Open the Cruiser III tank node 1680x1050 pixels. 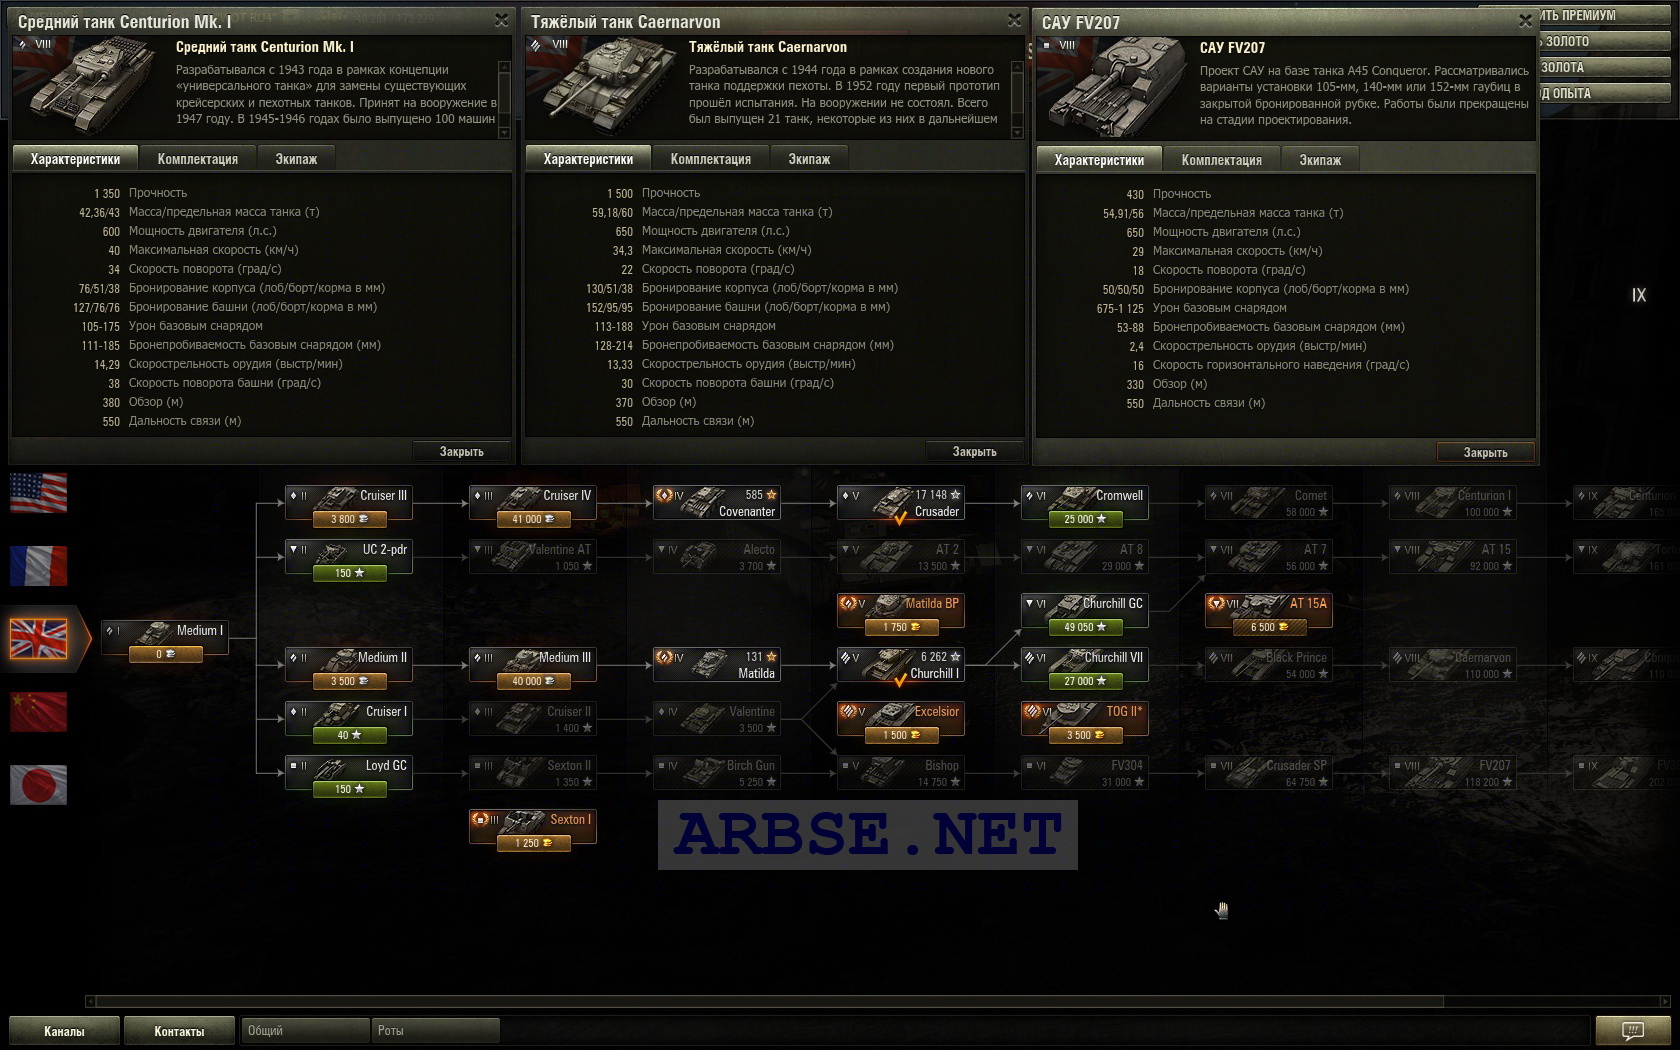pyautogui.click(x=349, y=505)
